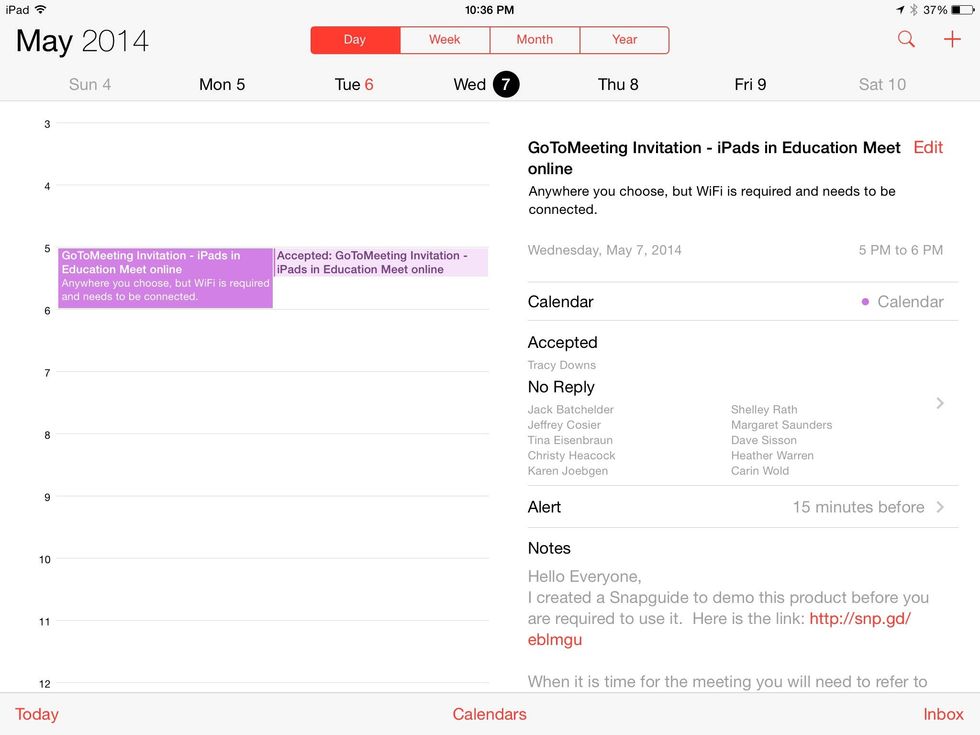The width and height of the screenshot is (980, 735).
Task: Select the Calendar color dot in event details
Action: (x=865, y=301)
